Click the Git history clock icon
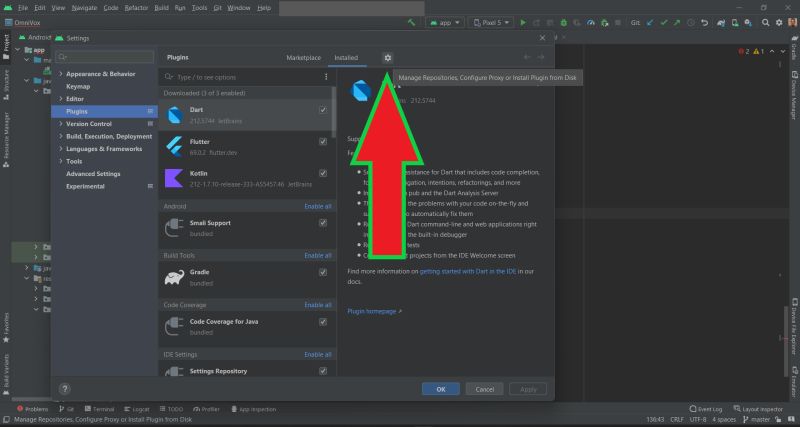 click(691, 22)
